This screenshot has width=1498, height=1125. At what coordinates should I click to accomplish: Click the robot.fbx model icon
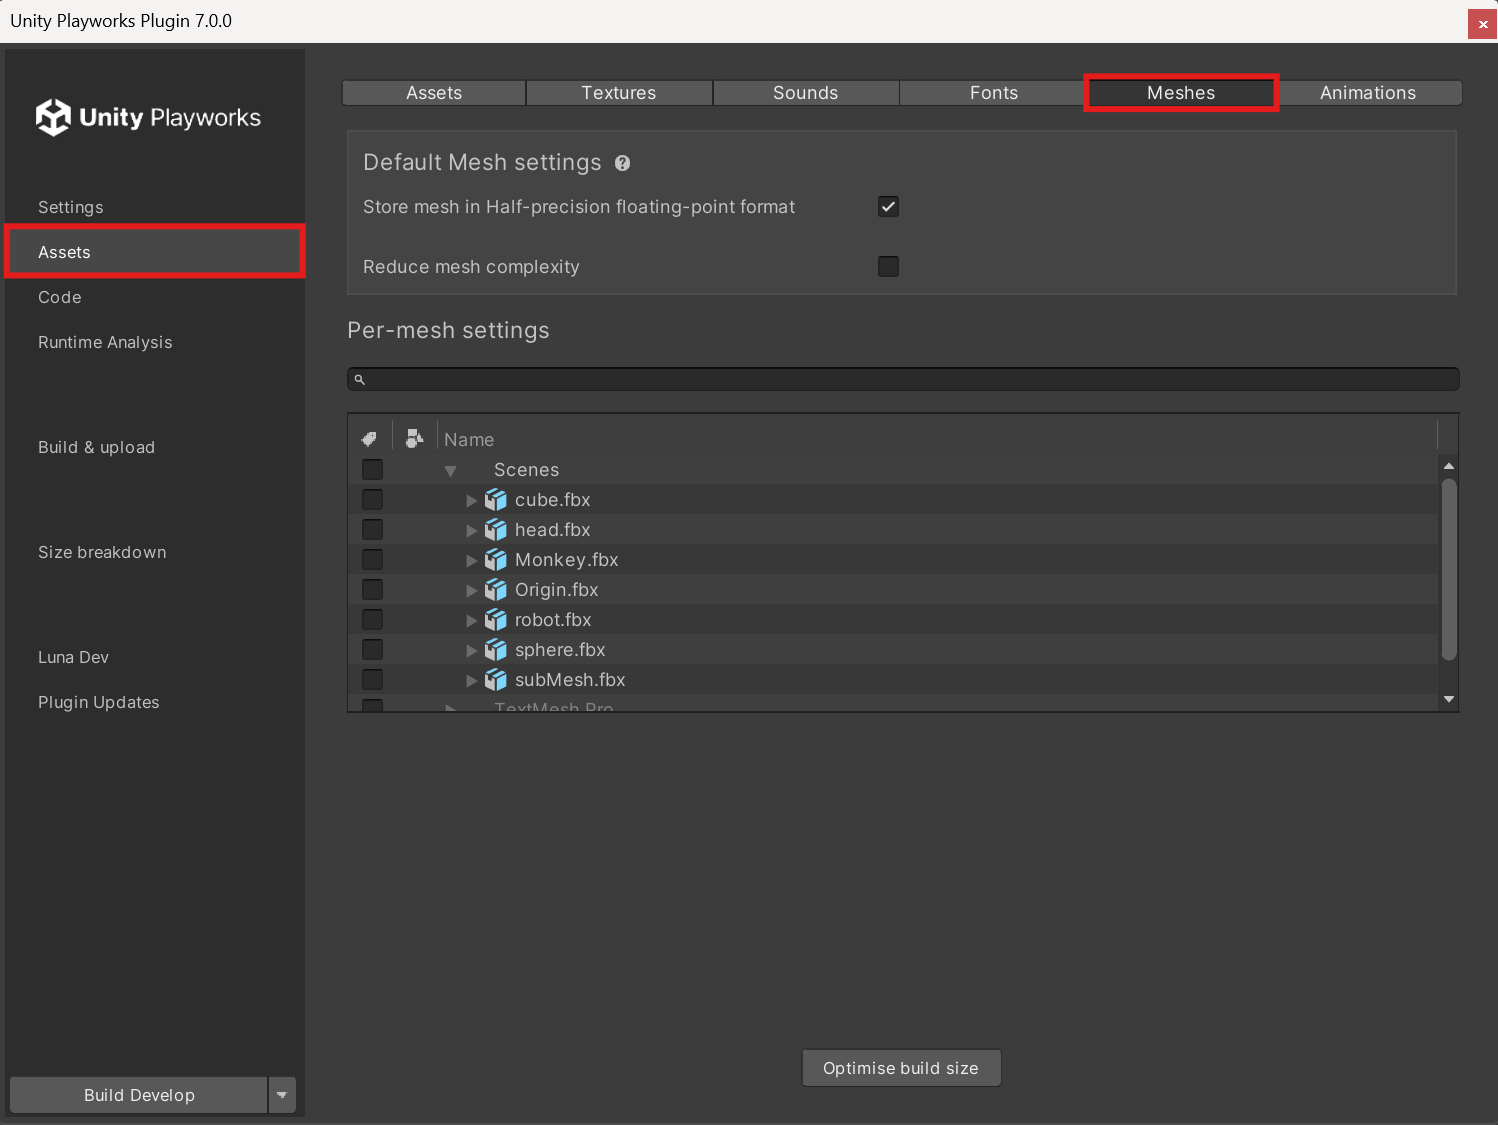[x=496, y=620]
